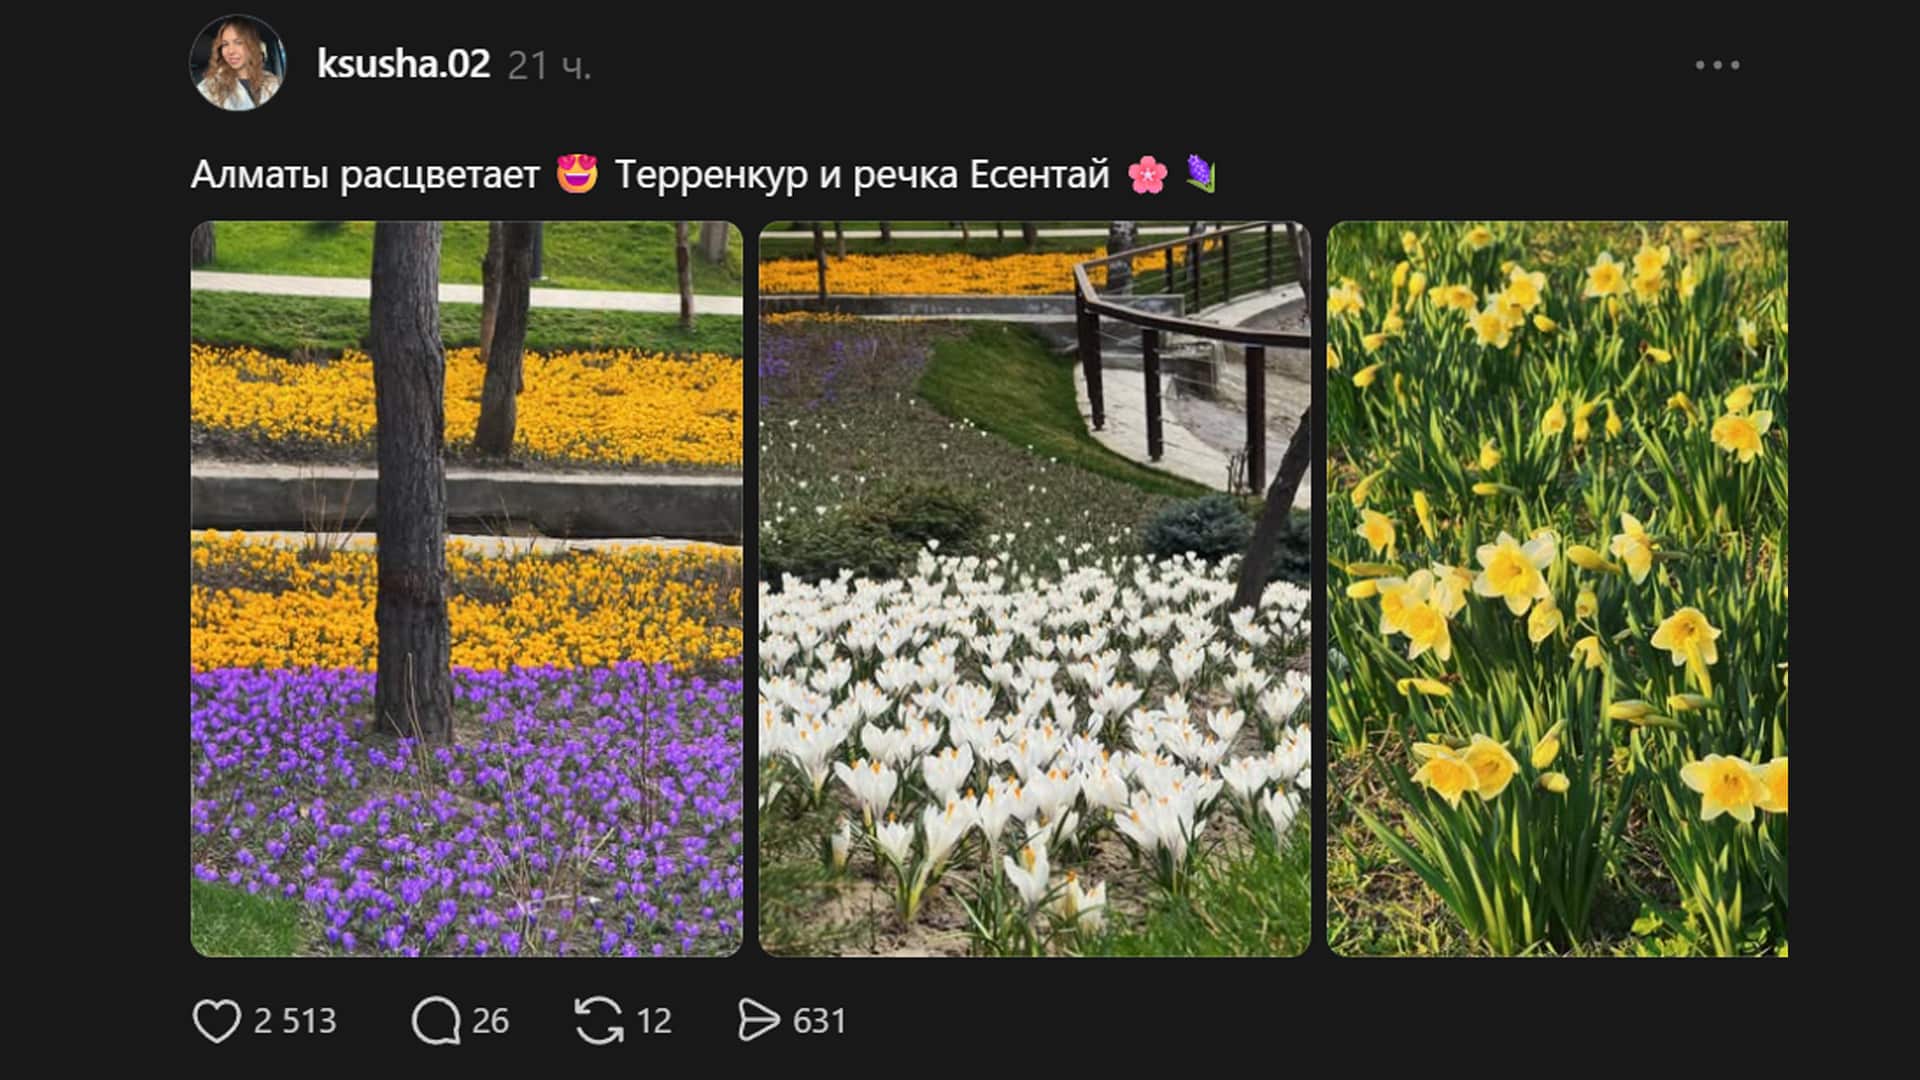Viewport: 1920px width, 1080px height.
Task: Open ksusha.02's profile picture
Action: click(237, 63)
